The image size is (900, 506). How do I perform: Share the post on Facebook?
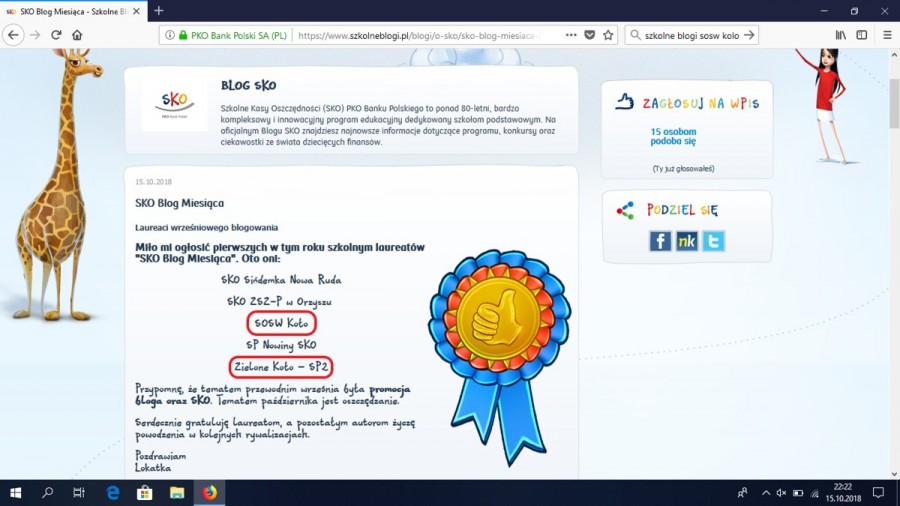point(660,241)
